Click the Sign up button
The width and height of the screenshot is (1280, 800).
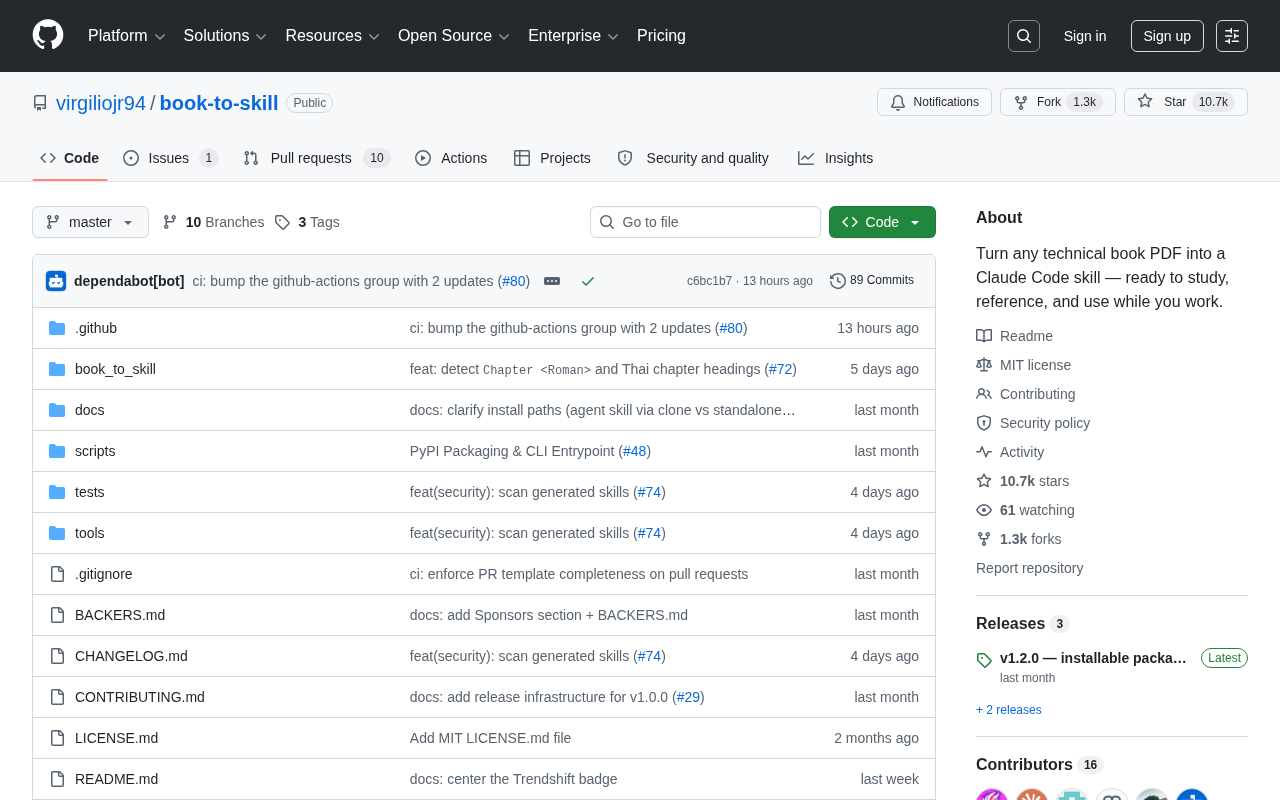coord(1167,36)
